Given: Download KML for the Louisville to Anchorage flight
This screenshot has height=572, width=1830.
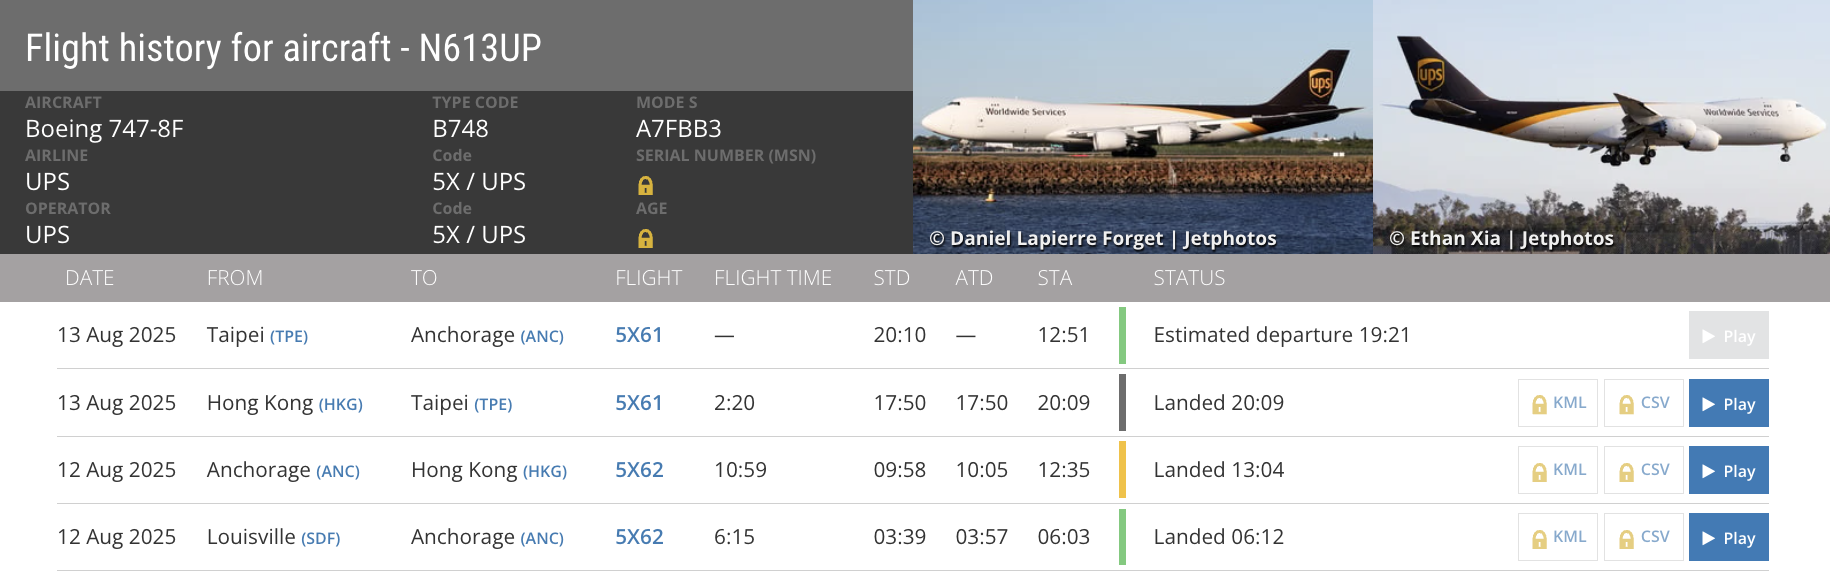Looking at the screenshot, I should coord(1558,537).
